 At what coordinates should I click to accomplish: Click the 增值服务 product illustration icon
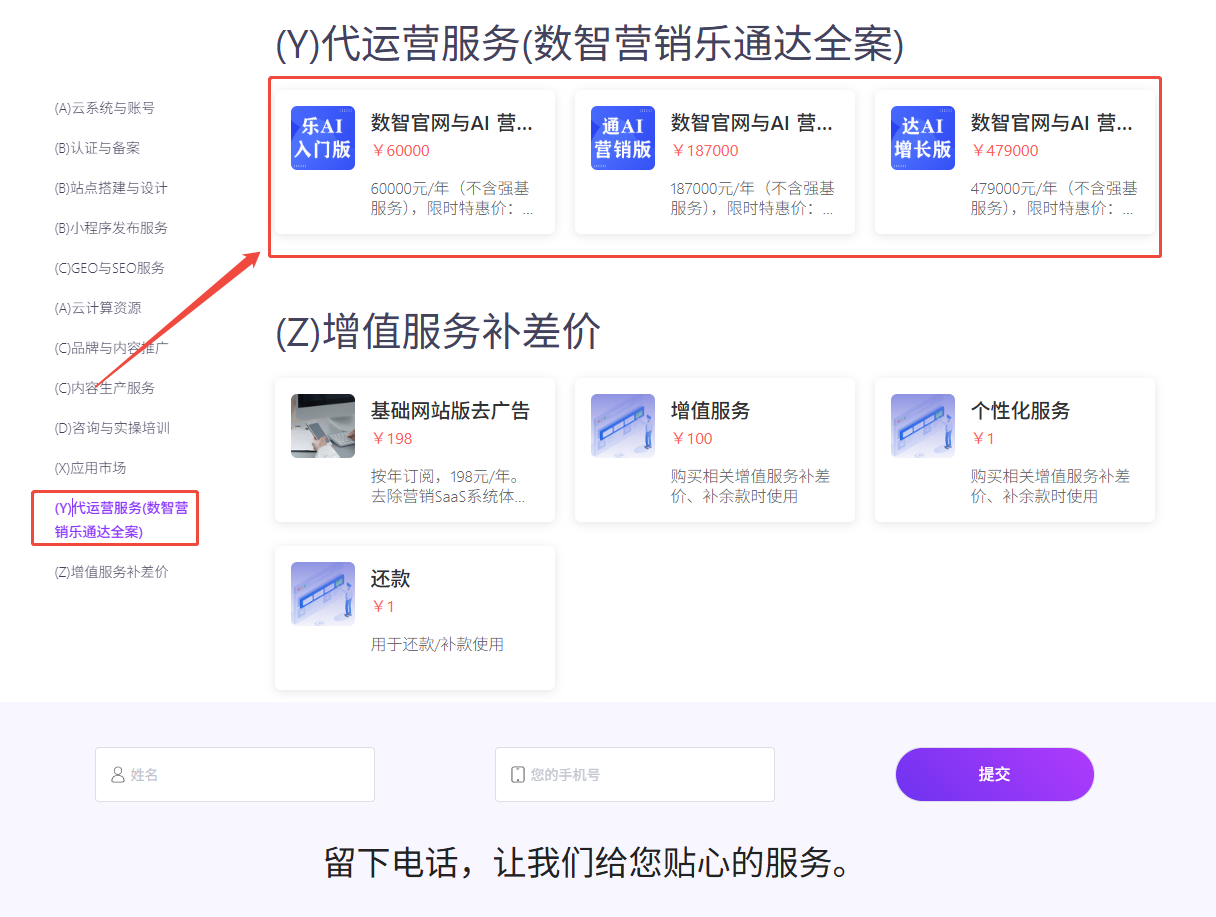[x=622, y=426]
